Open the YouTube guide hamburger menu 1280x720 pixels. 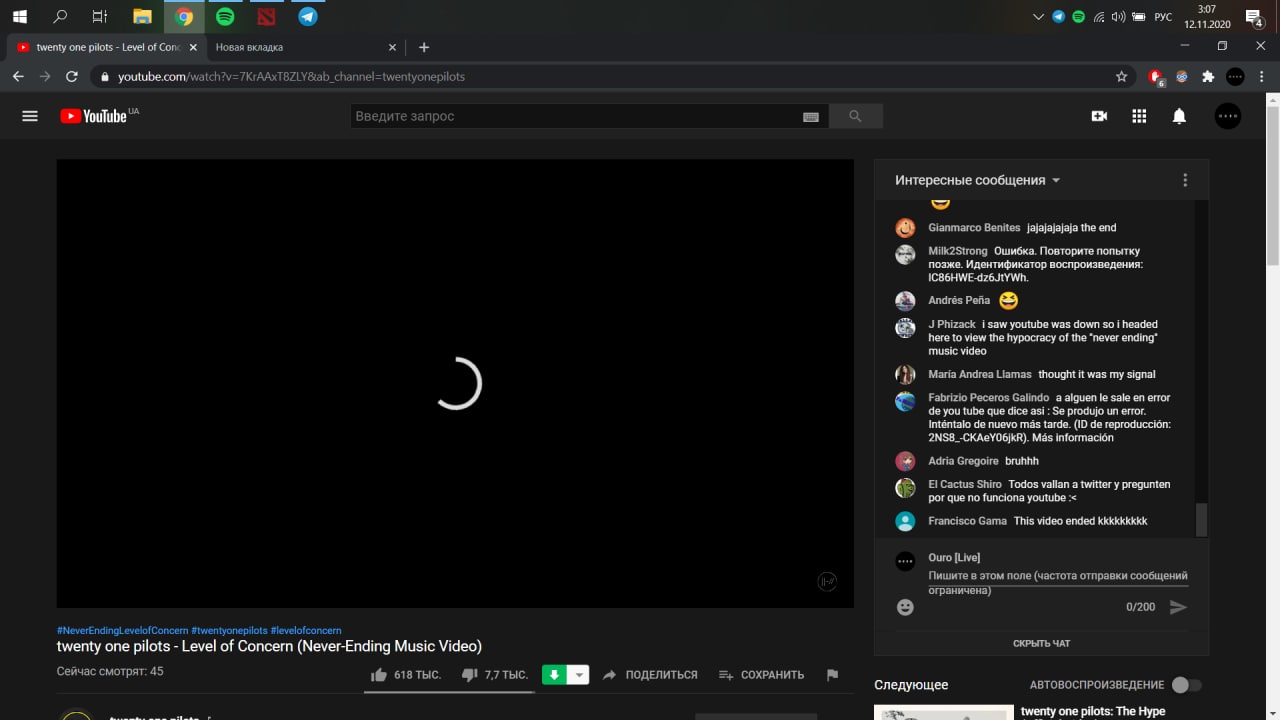[30, 116]
